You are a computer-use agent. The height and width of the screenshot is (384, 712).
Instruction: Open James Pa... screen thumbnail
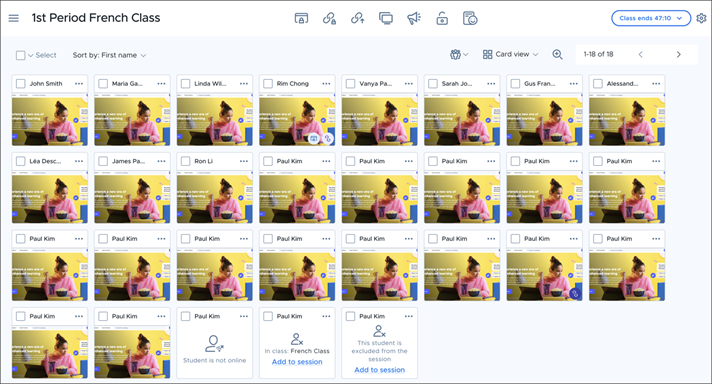pyautogui.click(x=132, y=197)
